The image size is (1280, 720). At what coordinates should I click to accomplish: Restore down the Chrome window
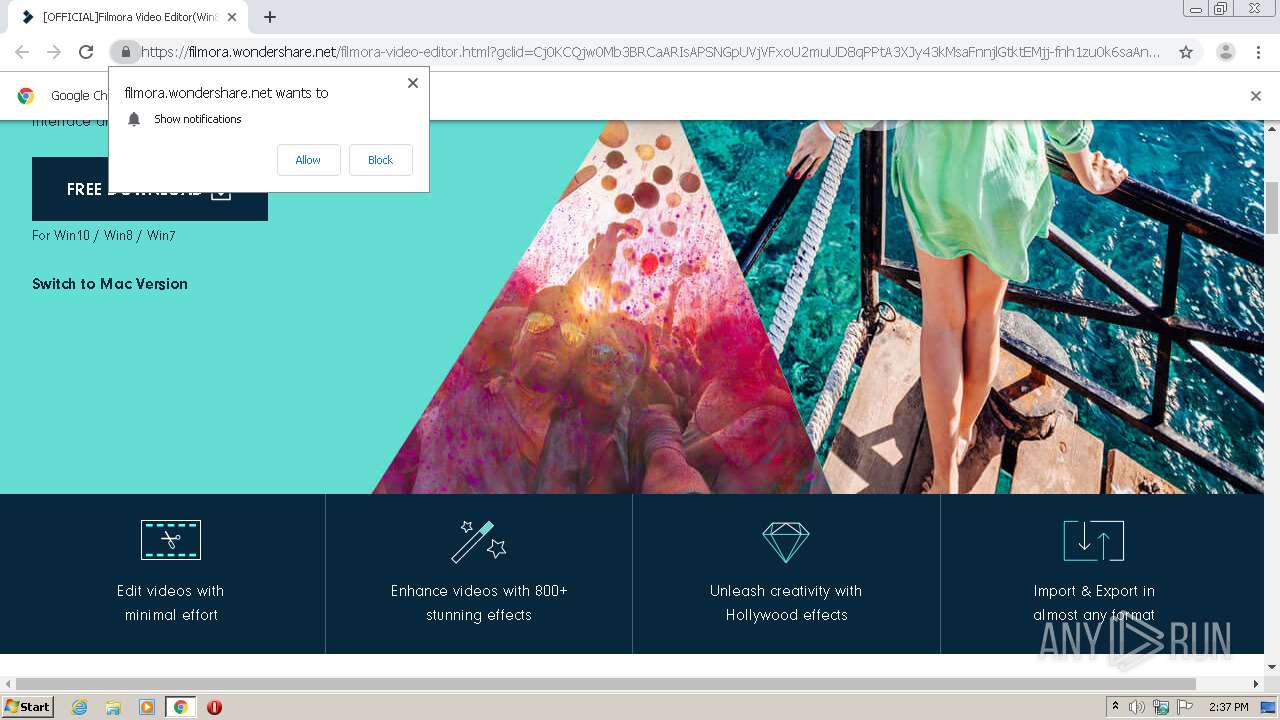1221,9
